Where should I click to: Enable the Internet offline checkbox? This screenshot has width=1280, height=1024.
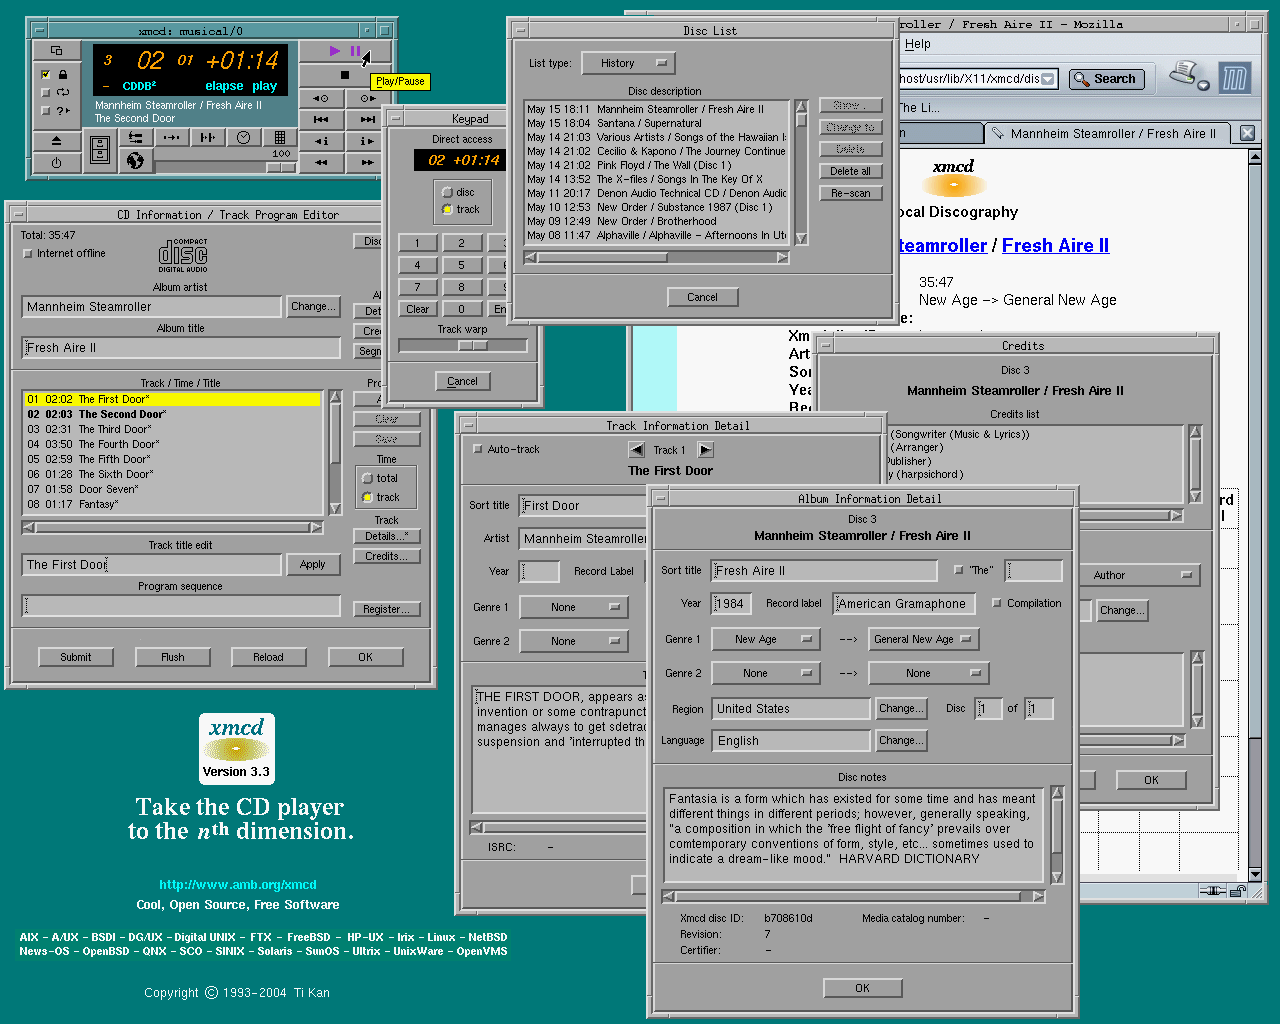tap(28, 254)
